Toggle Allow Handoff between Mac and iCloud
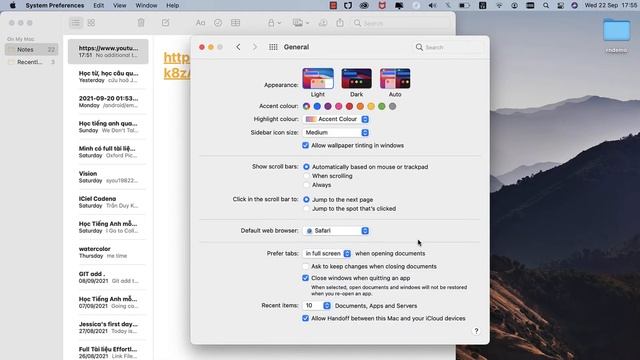 305,318
